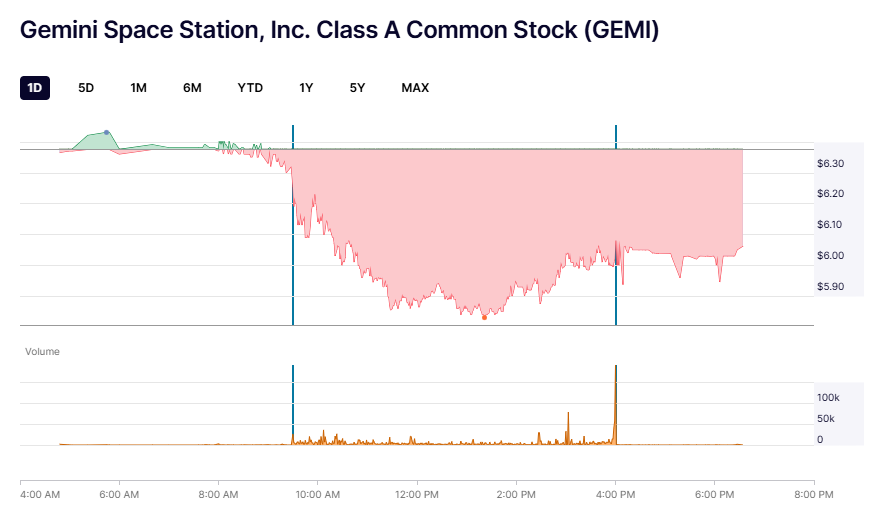Click the Volume chart heading
The image size is (885, 520).
pyautogui.click(x=42, y=352)
